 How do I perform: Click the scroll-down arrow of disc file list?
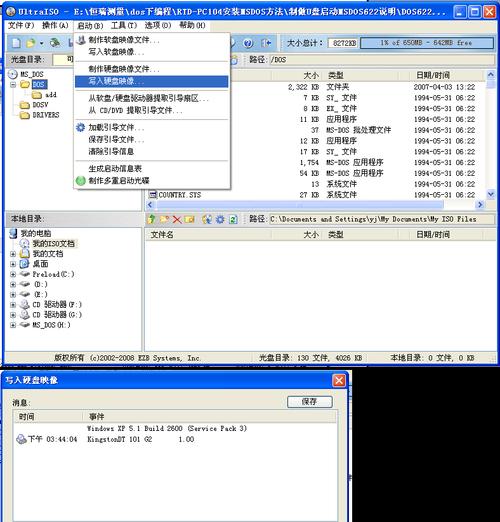(491, 194)
